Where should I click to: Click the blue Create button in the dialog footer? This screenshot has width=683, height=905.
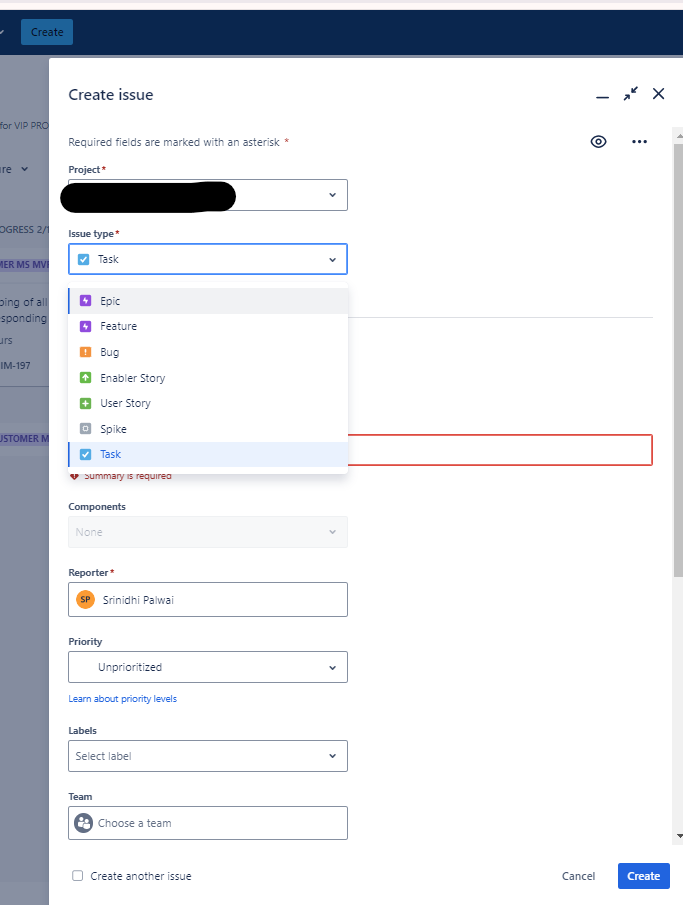click(x=643, y=876)
